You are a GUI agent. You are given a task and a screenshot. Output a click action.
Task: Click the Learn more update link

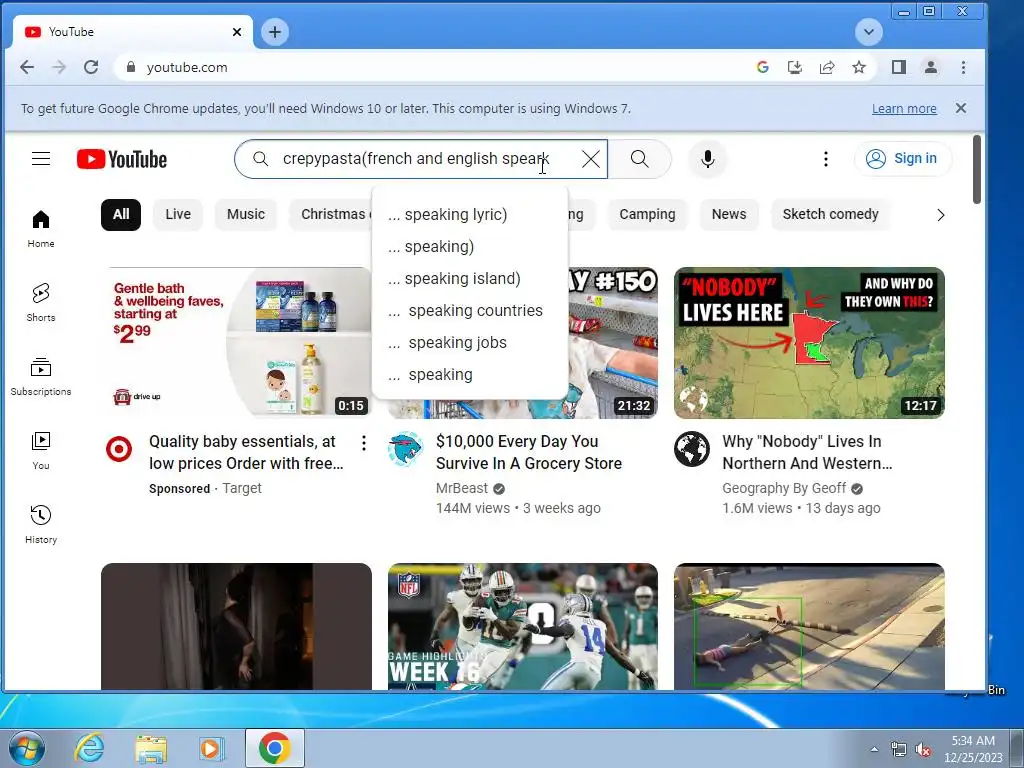pos(904,108)
